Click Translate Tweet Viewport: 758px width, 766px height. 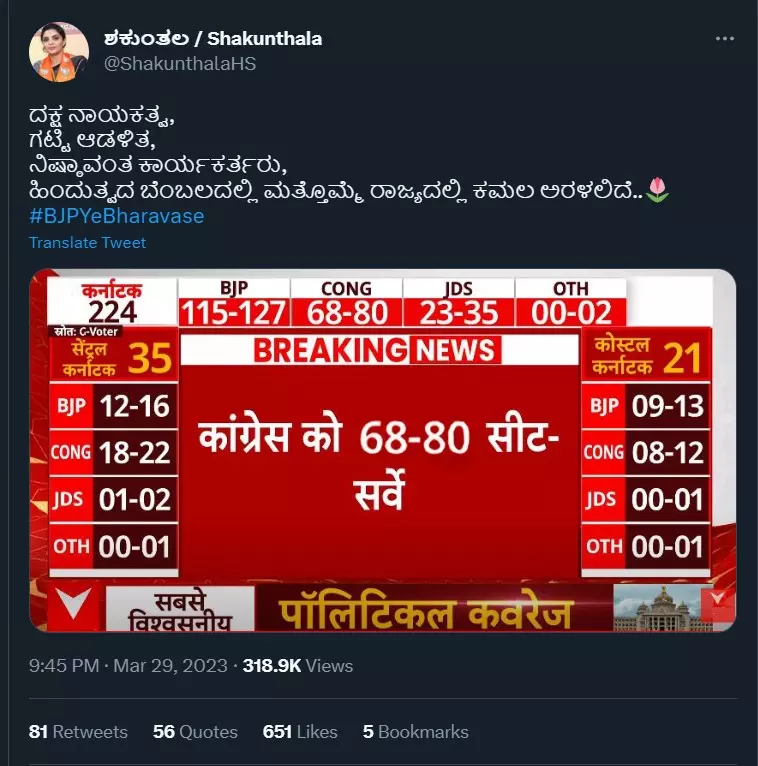click(x=87, y=243)
